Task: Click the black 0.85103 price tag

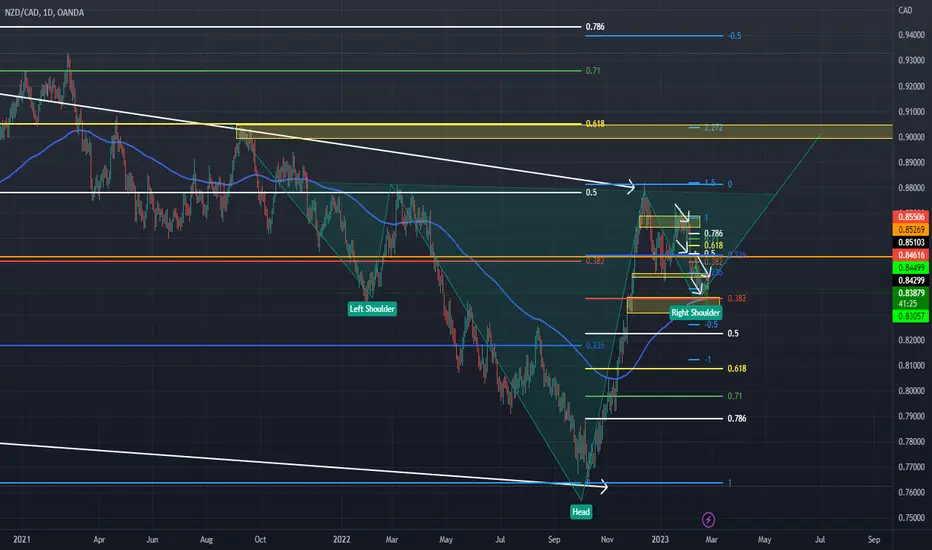Action: [x=911, y=242]
